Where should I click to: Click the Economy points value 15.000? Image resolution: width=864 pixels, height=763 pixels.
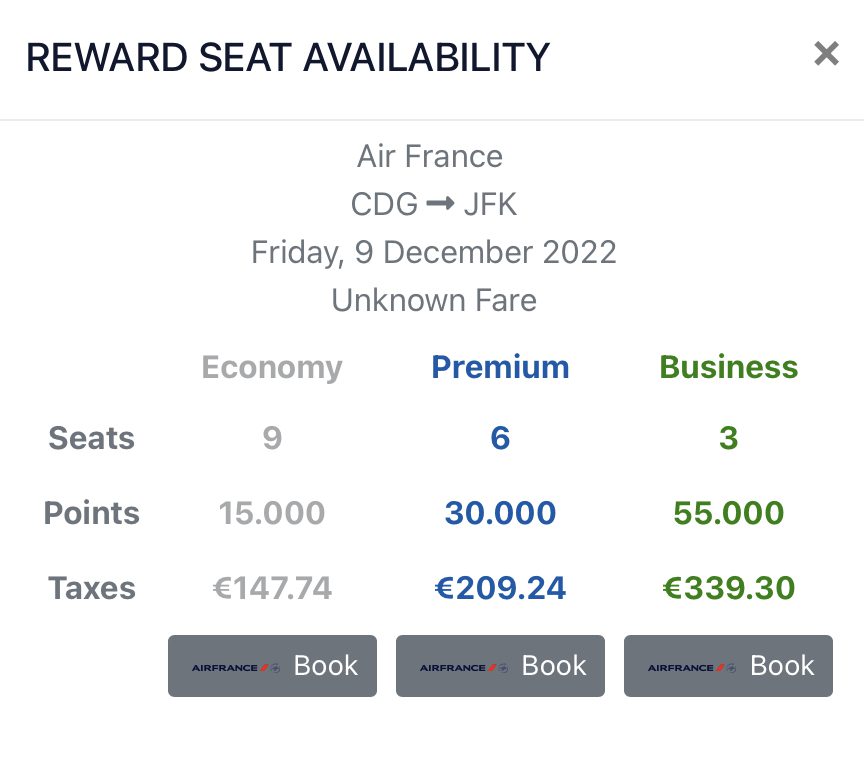pyautogui.click(x=272, y=513)
